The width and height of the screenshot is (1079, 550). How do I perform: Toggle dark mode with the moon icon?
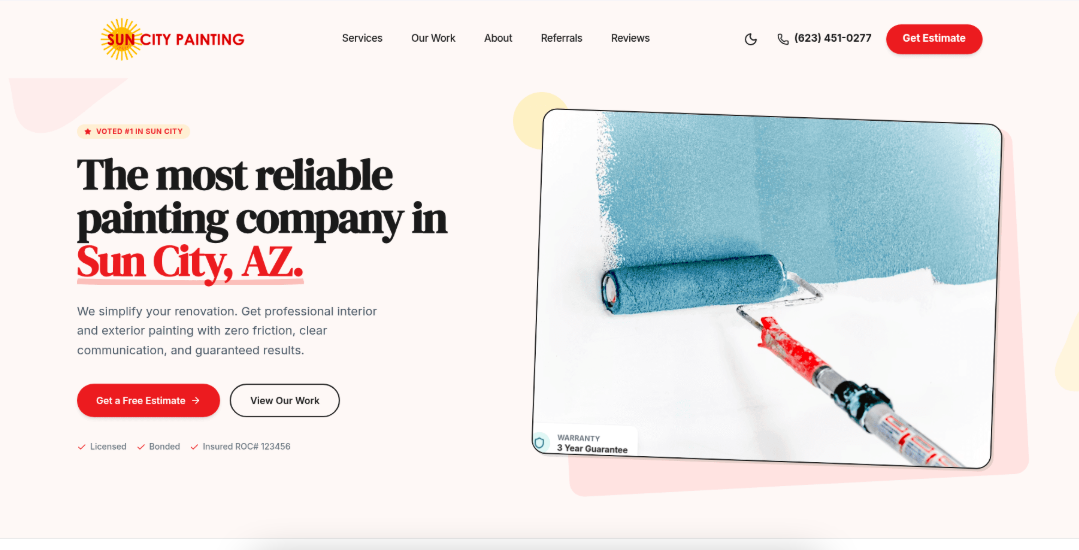tap(751, 39)
